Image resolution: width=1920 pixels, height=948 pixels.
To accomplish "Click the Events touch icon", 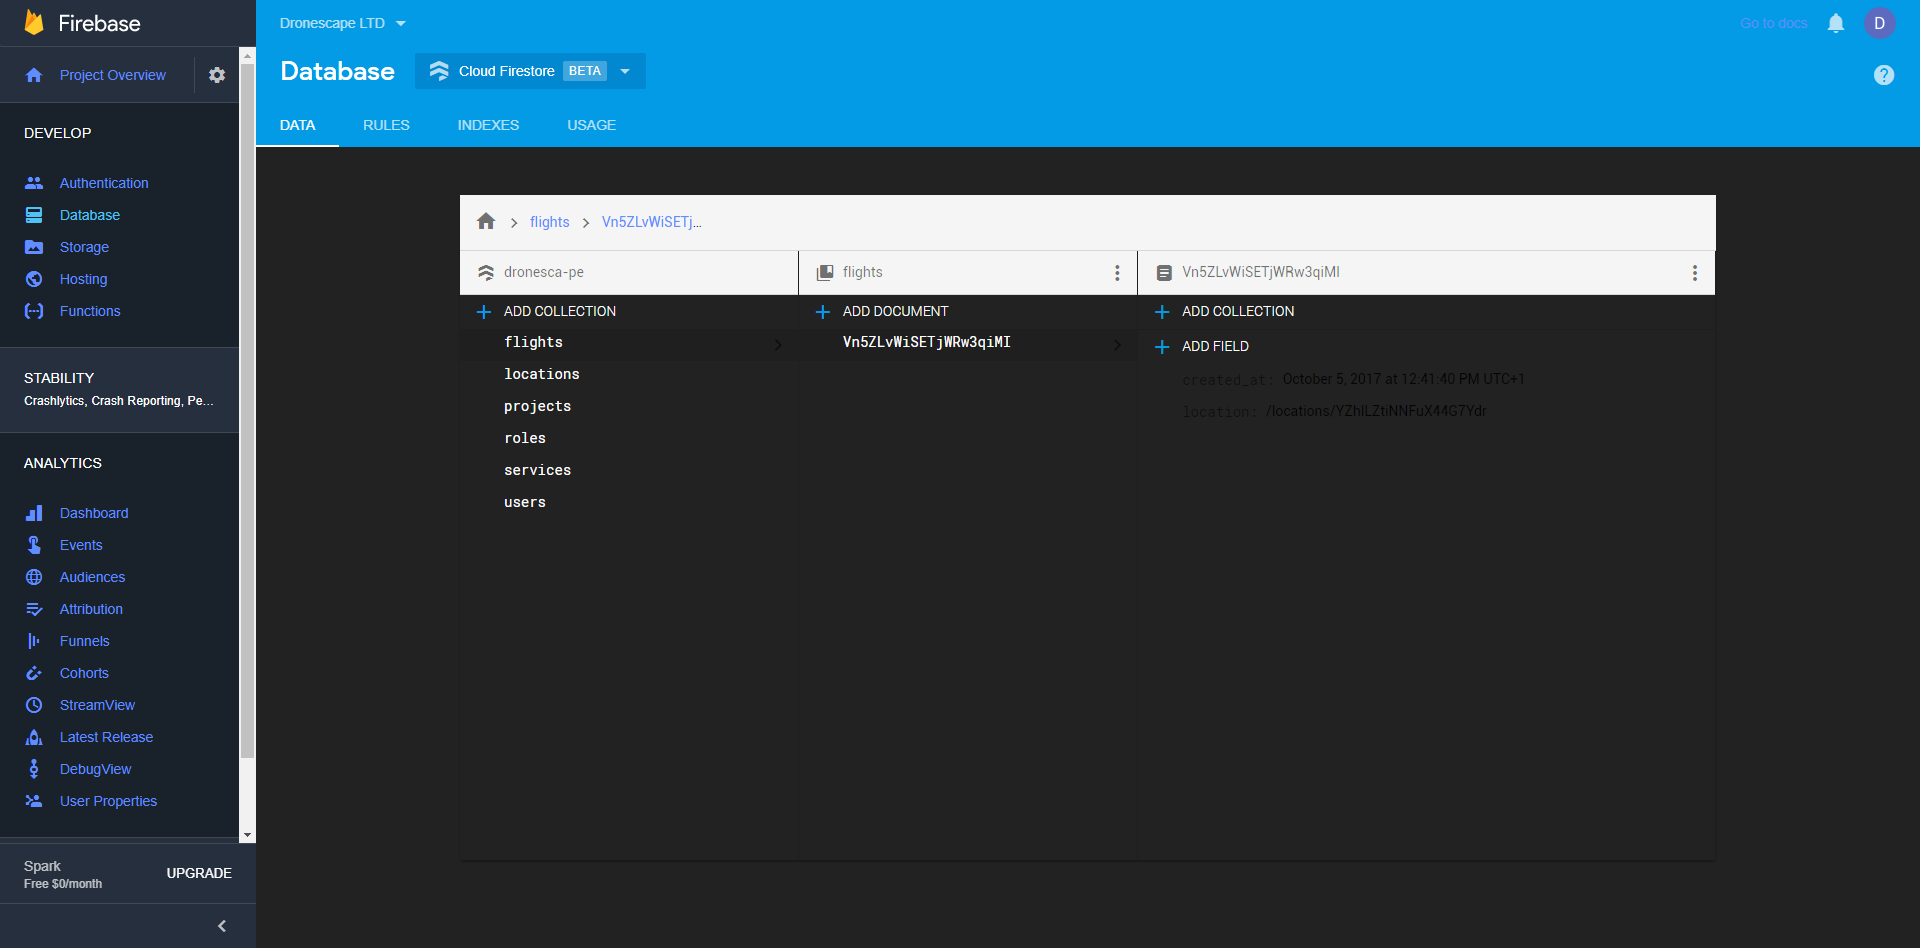I will point(34,545).
